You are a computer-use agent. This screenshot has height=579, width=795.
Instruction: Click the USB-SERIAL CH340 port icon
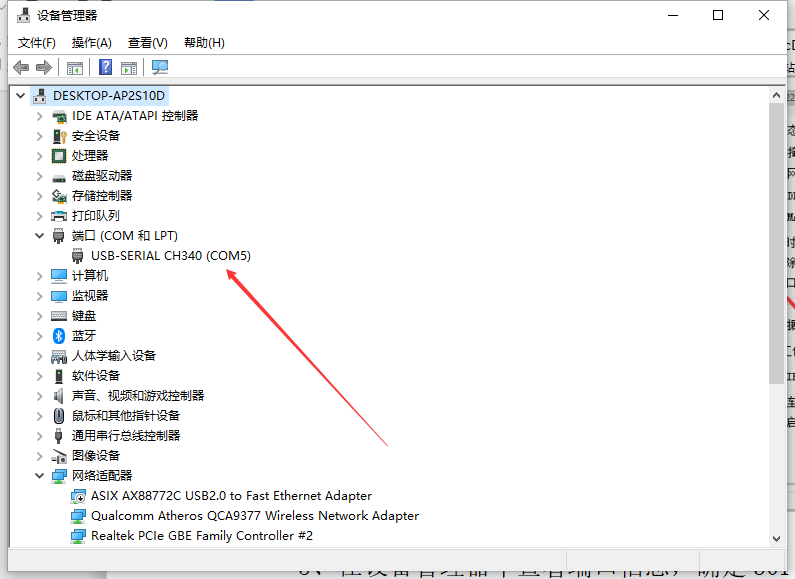pyautogui.click(x=78, y=256)
